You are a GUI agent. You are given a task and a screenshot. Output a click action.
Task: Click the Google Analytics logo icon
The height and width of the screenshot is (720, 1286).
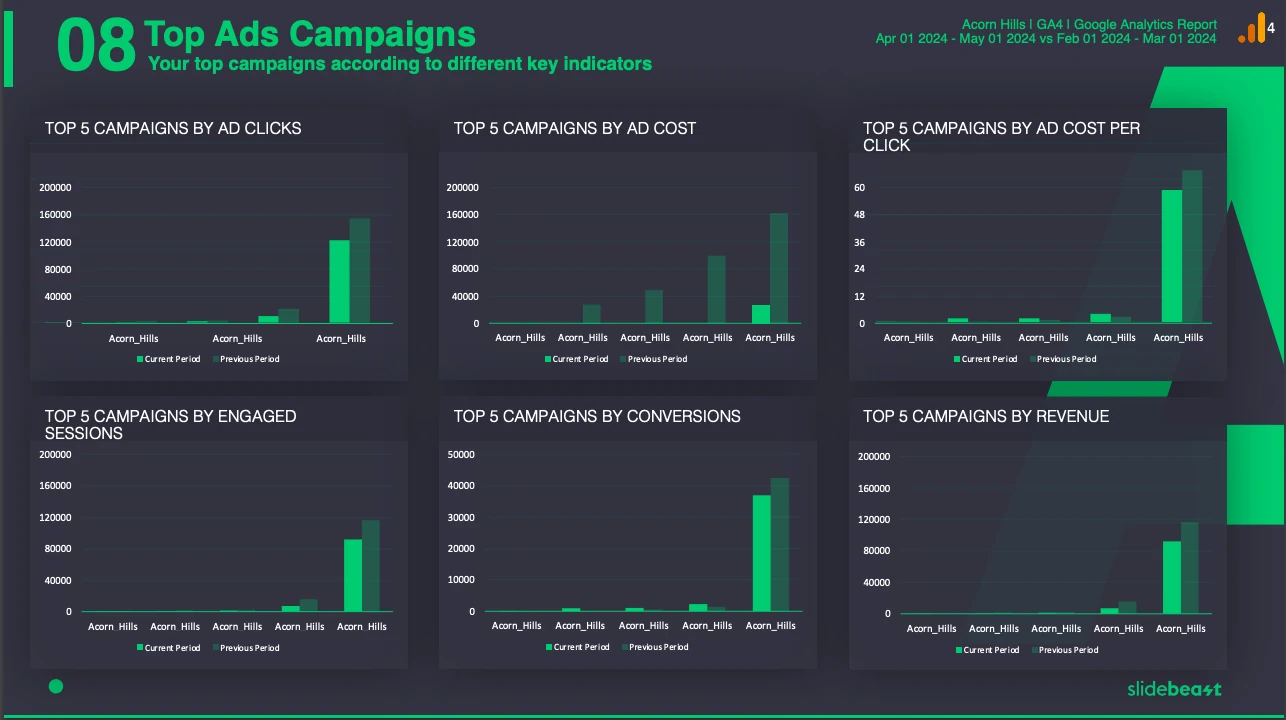[x=1251, y=30]
